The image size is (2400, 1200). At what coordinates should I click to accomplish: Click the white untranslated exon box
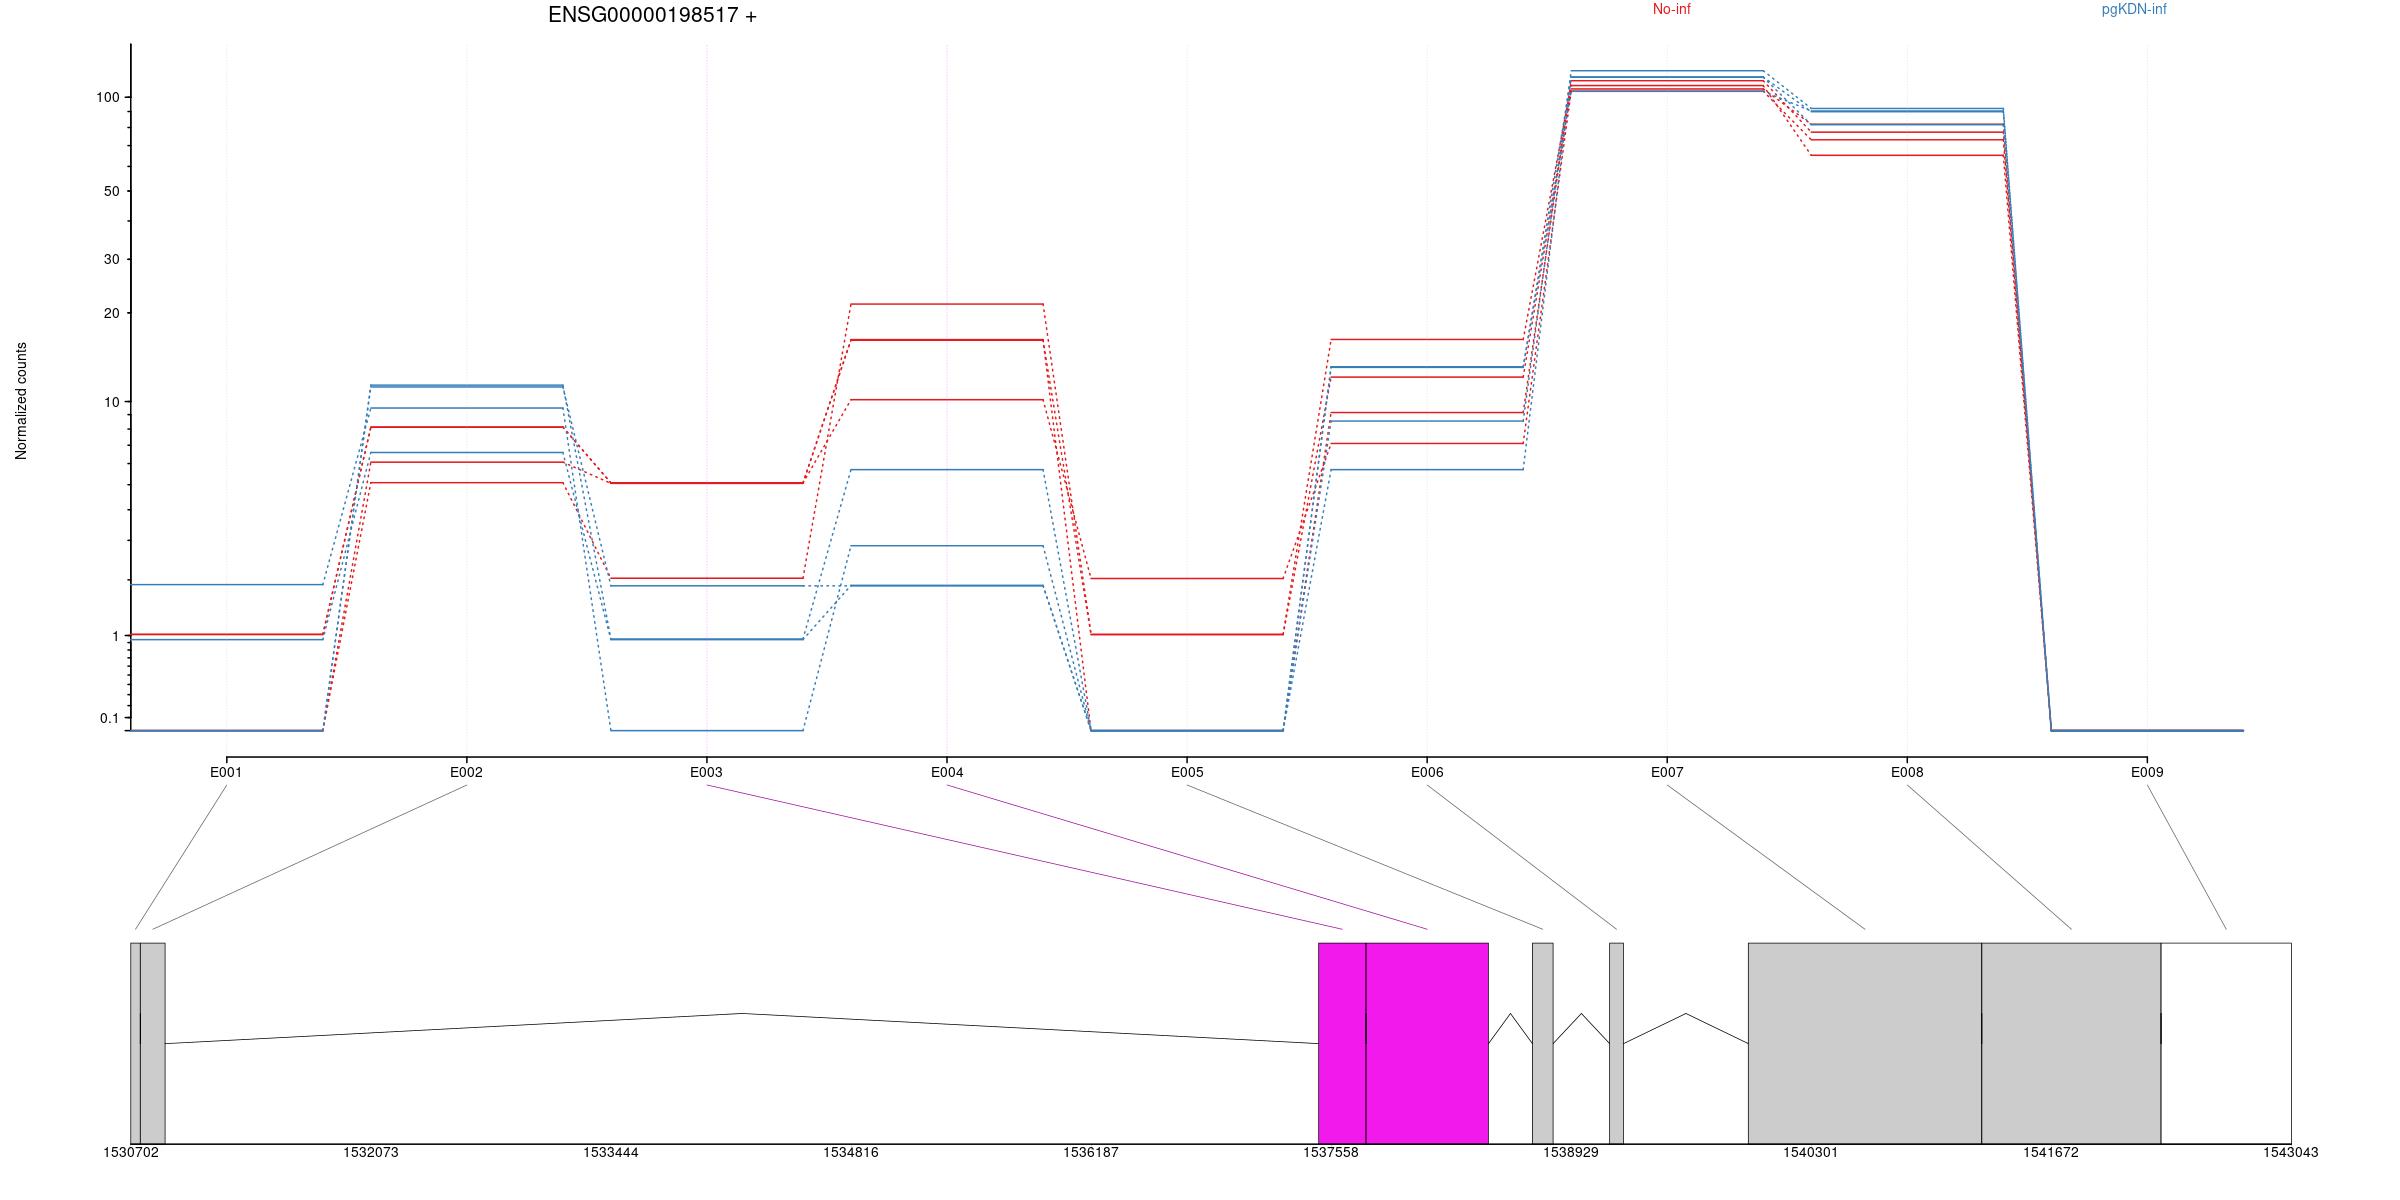(x=2225, y=1042)
